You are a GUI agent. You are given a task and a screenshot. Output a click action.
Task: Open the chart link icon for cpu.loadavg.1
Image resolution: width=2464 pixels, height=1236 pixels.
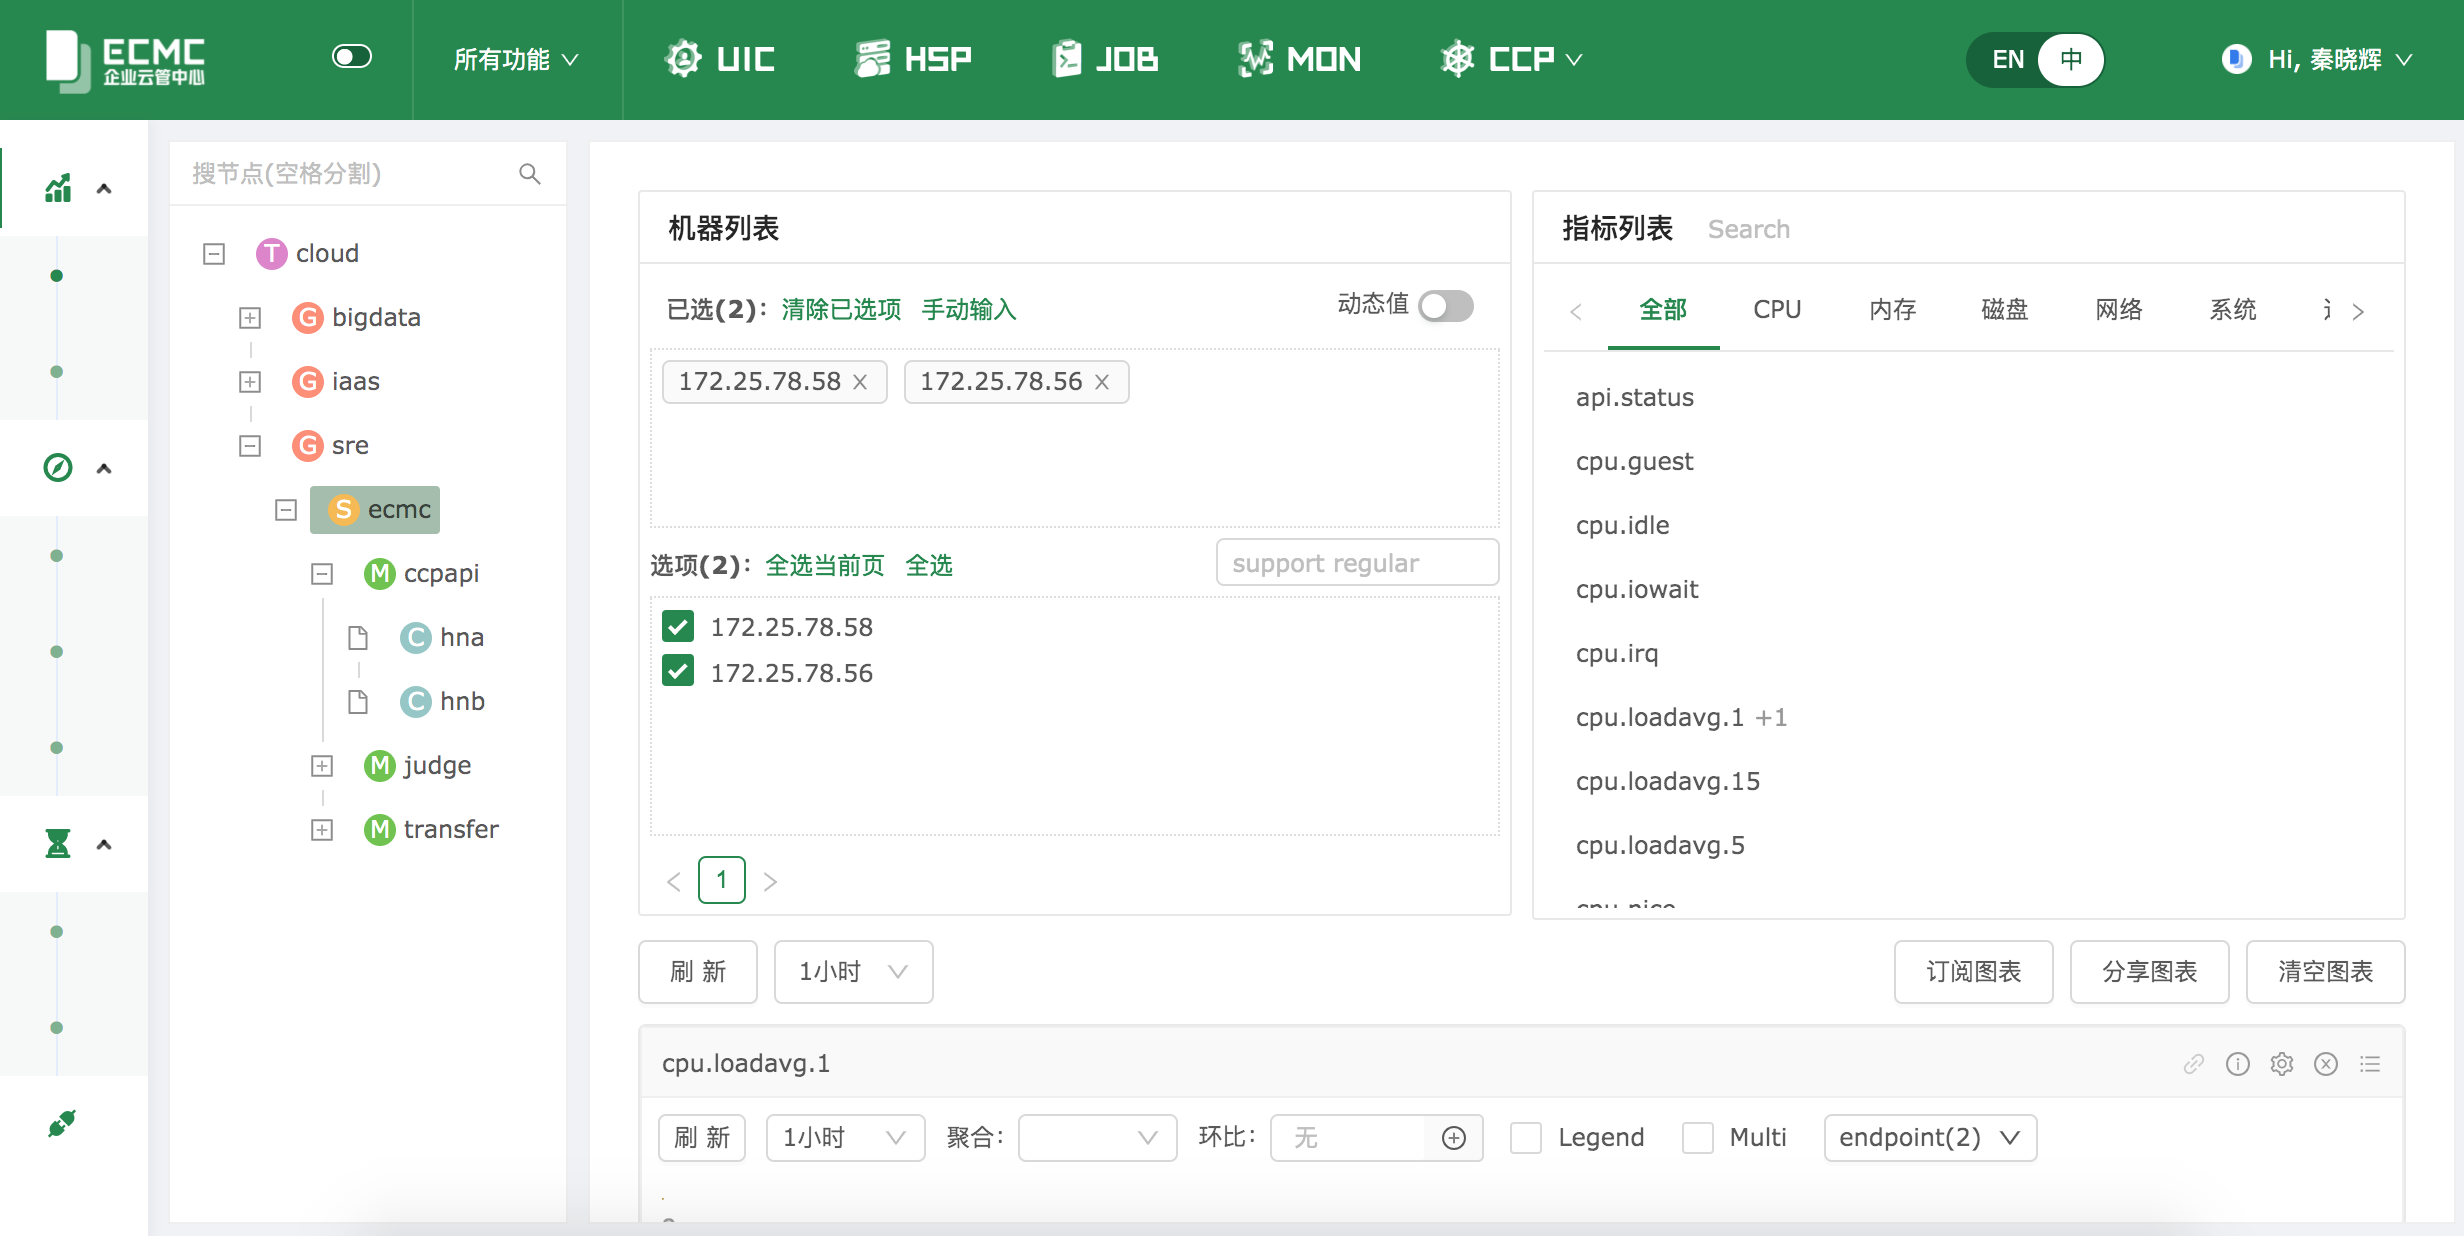(2194, 1064)
